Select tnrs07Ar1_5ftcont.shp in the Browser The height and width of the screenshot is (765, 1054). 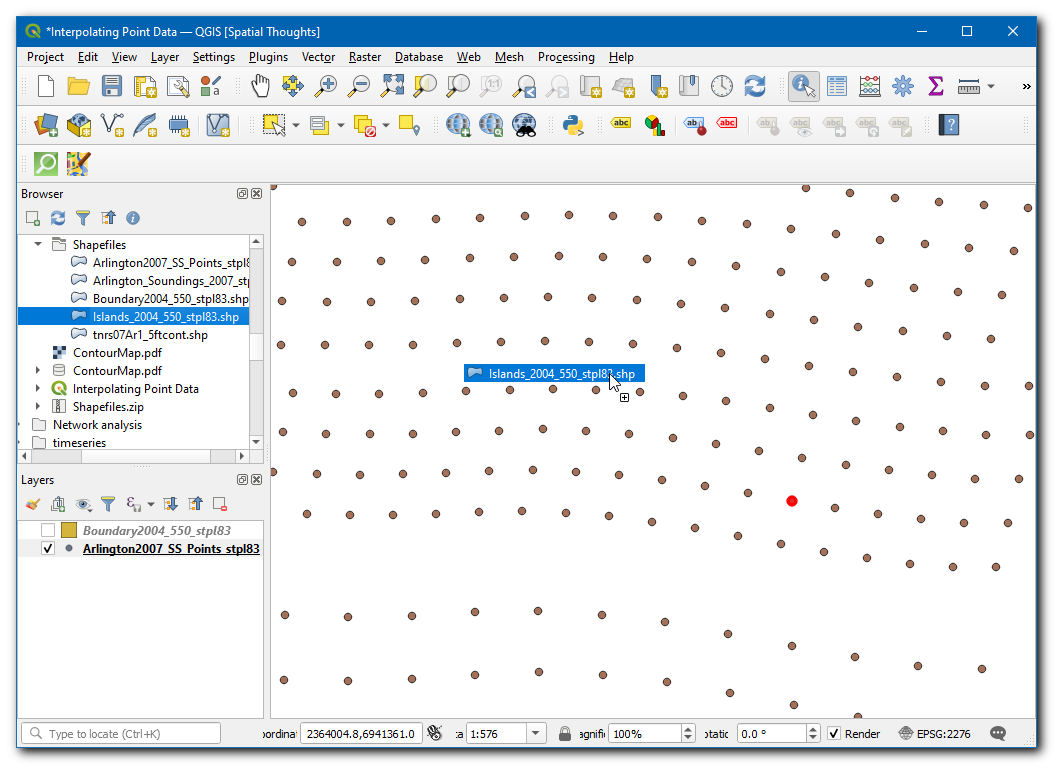[150, 335]
